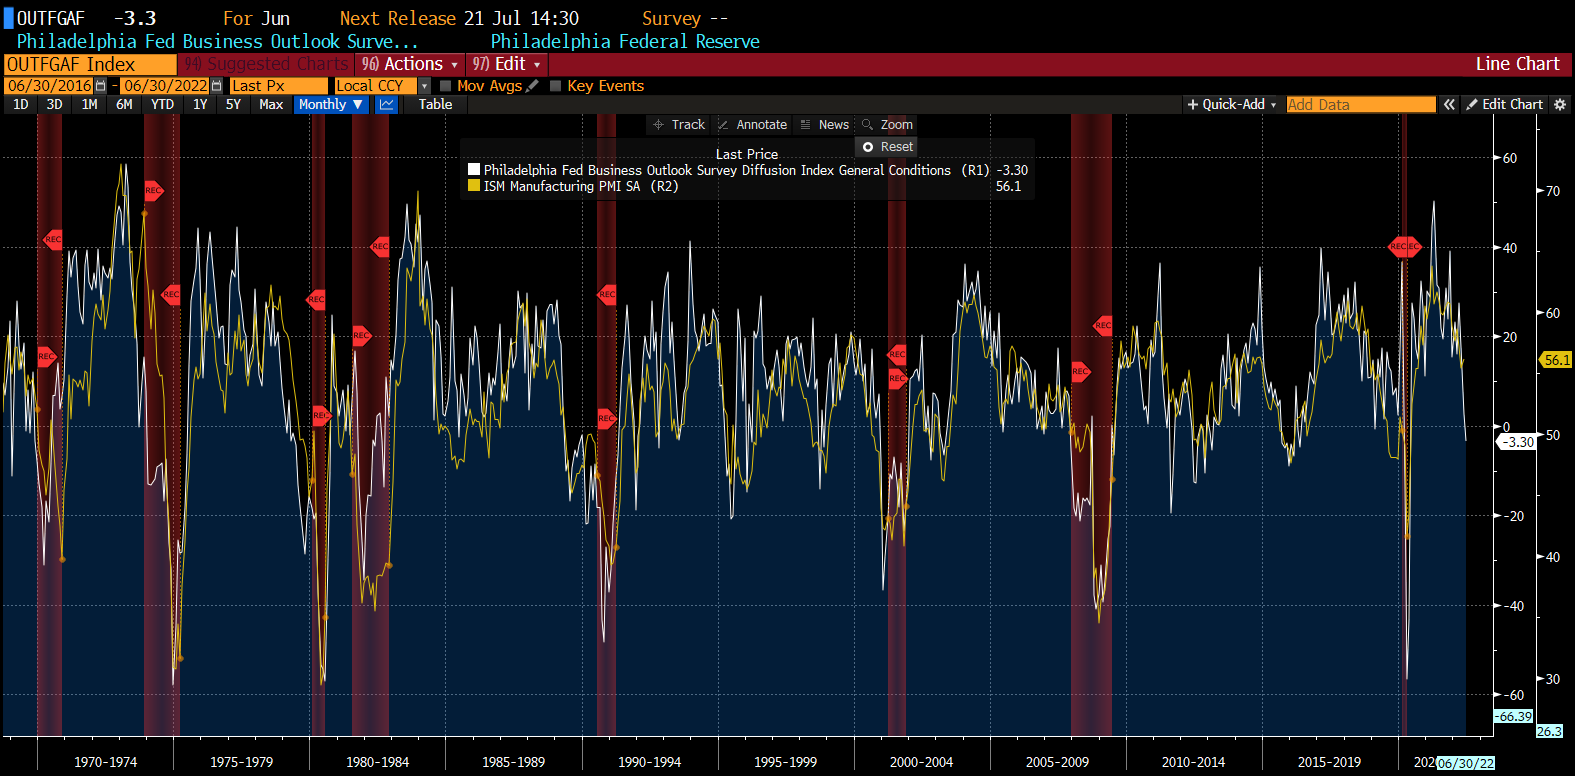The height and width of the screenshot is (776, 1575).
Task: Expand the Quick-Add dropdown
Action: (1231, 104)
